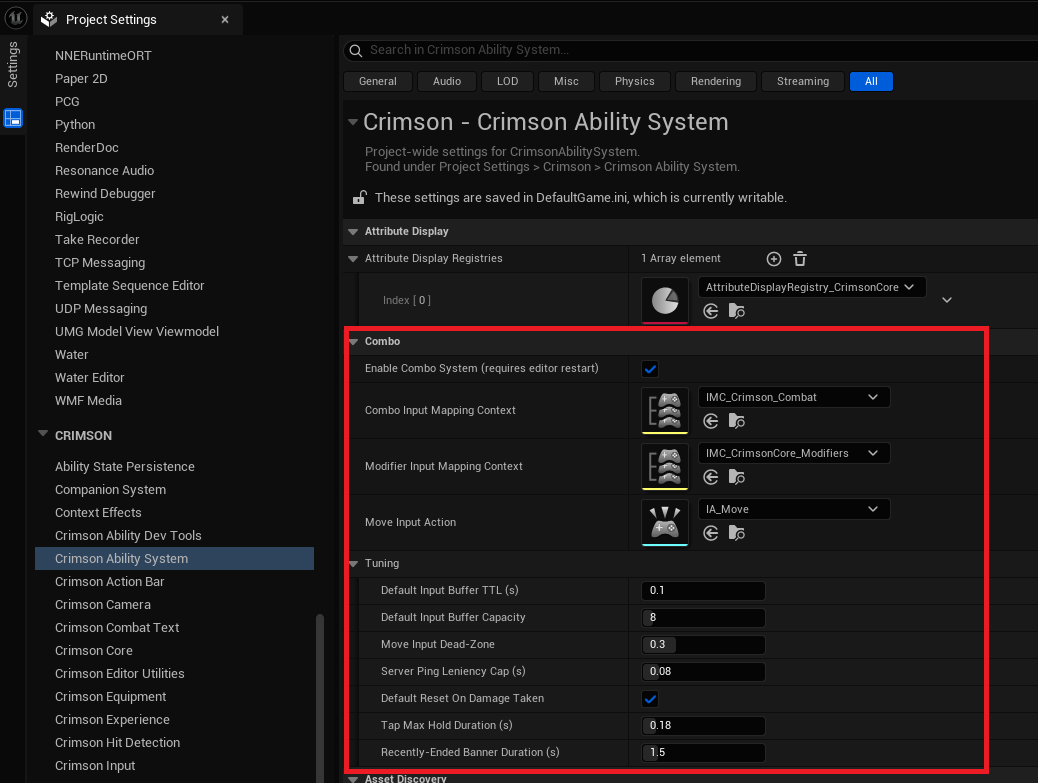Open Water Editor settings
Viewport: 1038px width, 783px height.
(89, 378)
